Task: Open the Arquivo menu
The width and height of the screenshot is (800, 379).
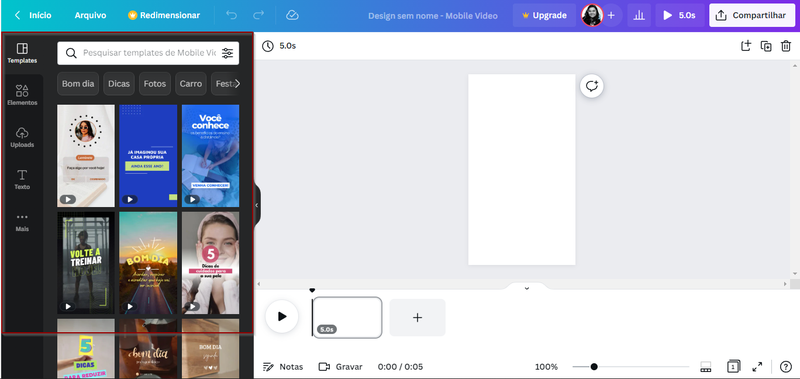Action: (x=90, y=15)
